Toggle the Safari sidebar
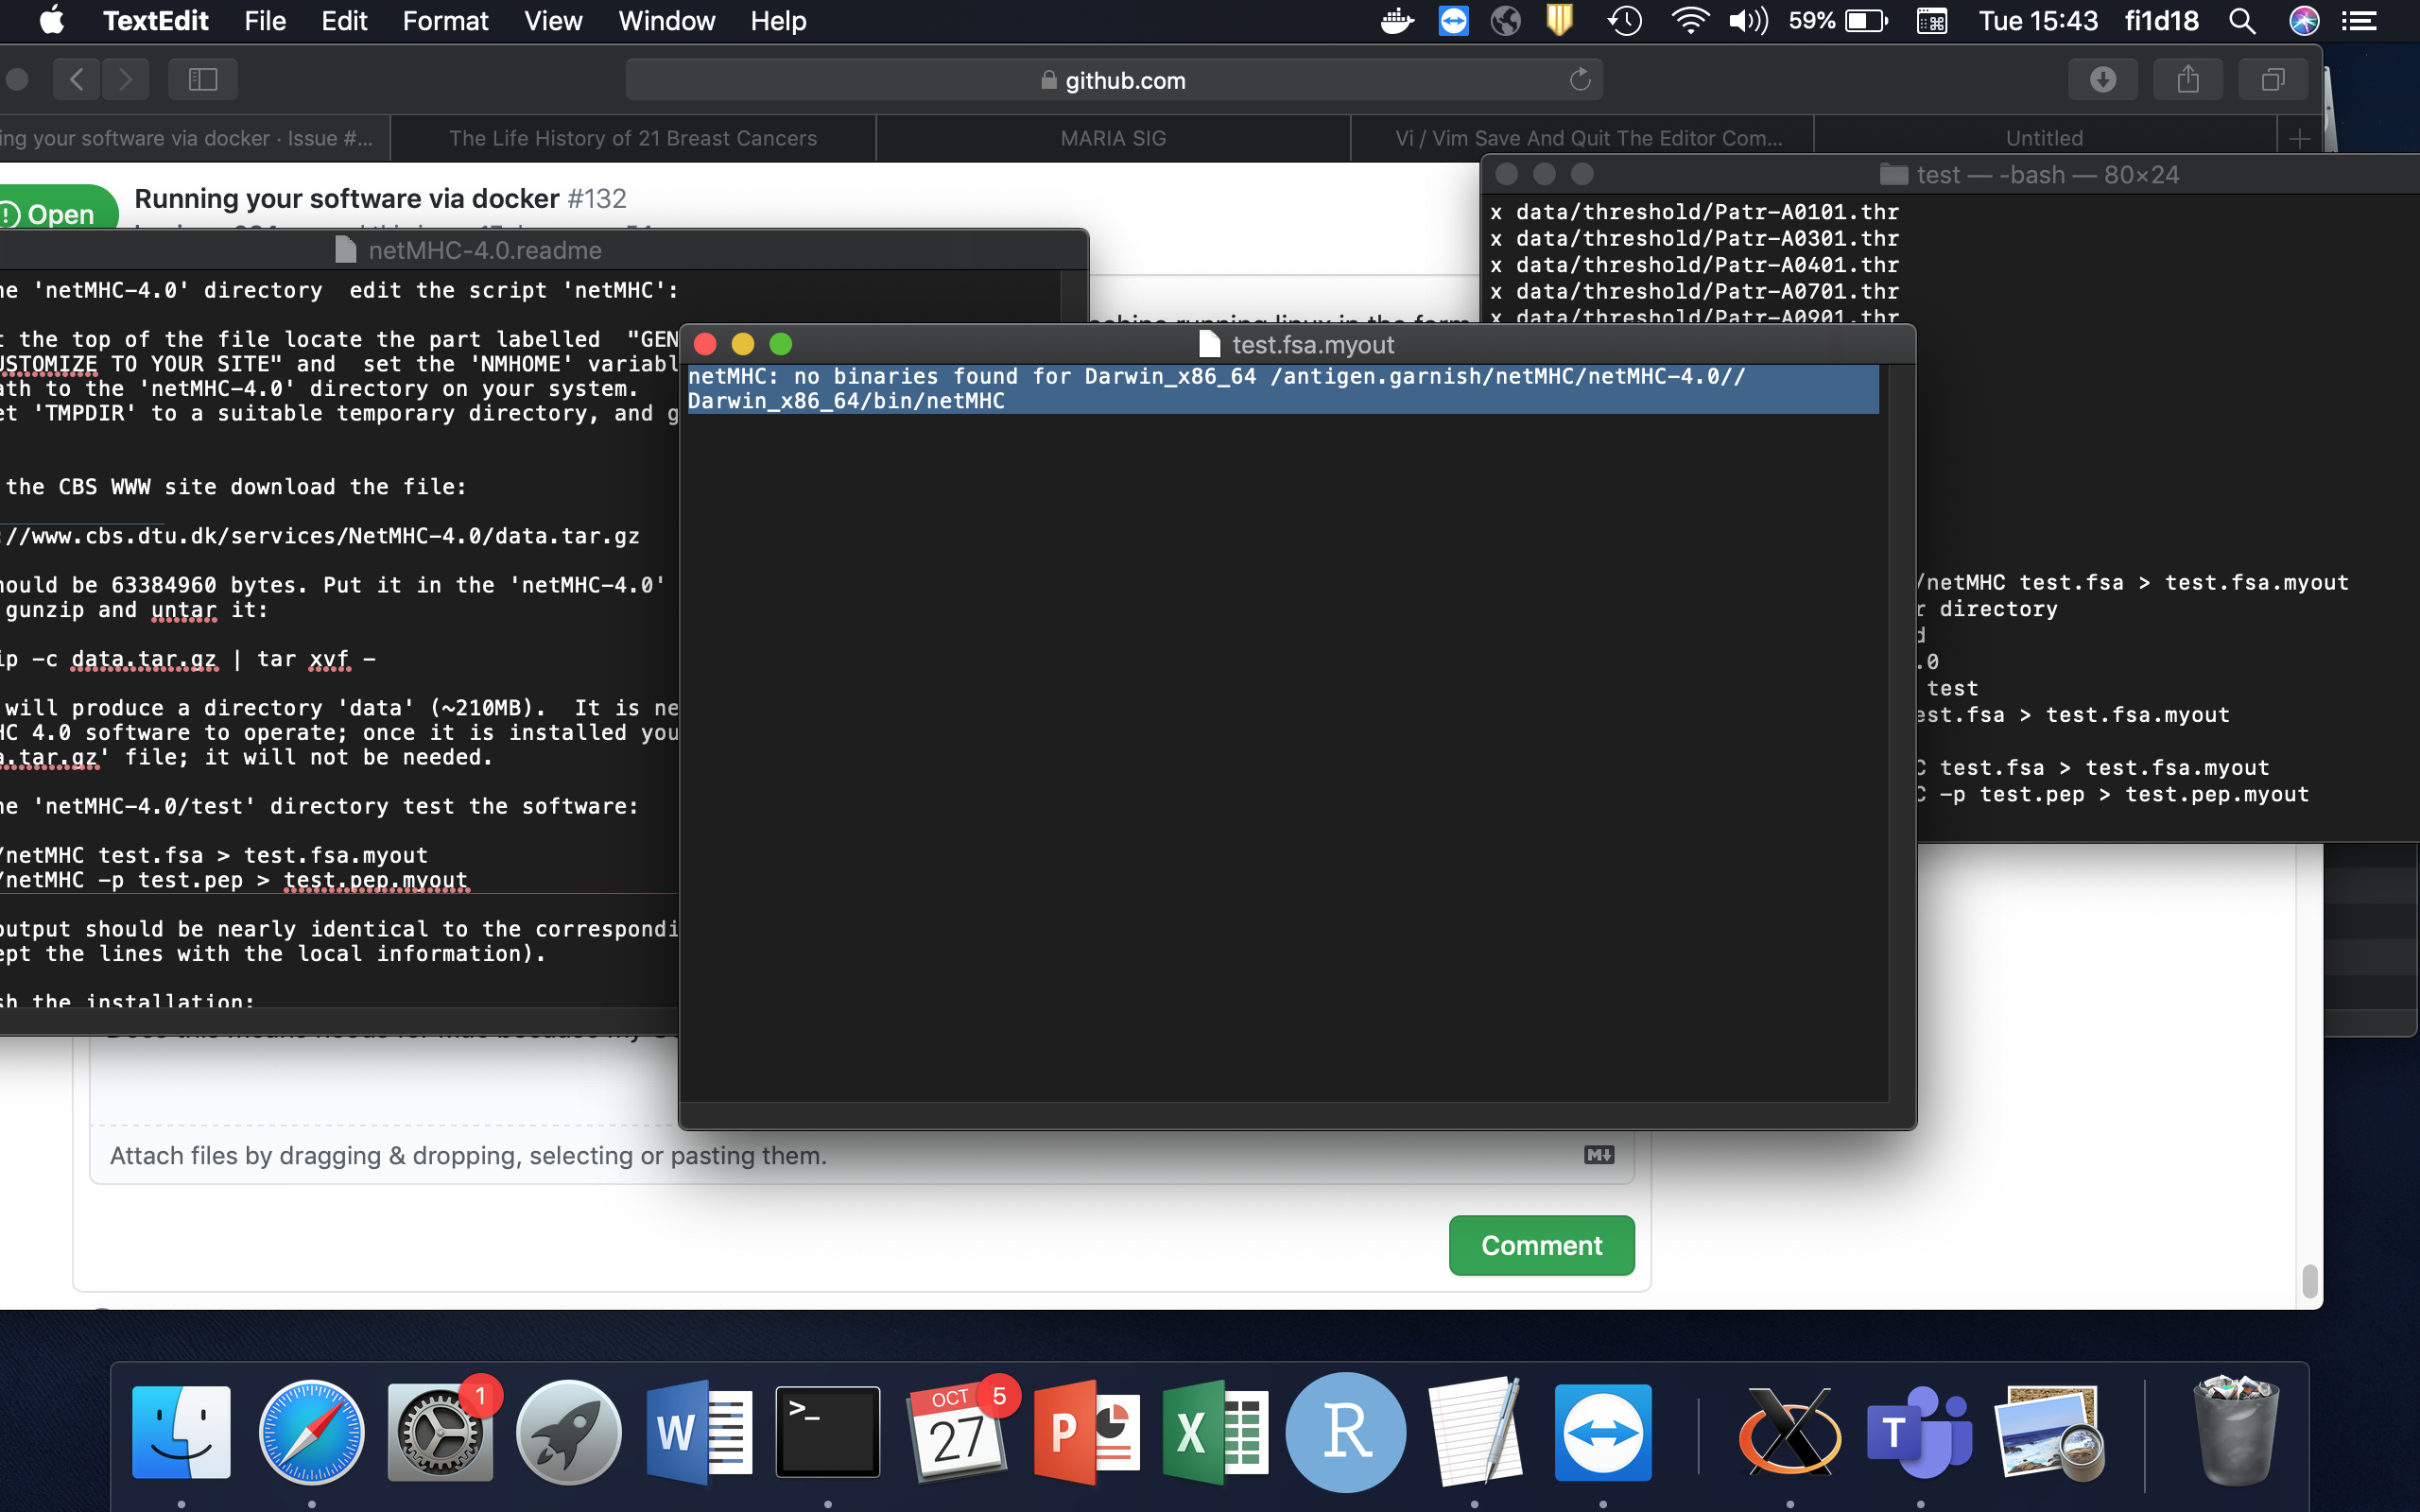 click(x=202, y=79)
